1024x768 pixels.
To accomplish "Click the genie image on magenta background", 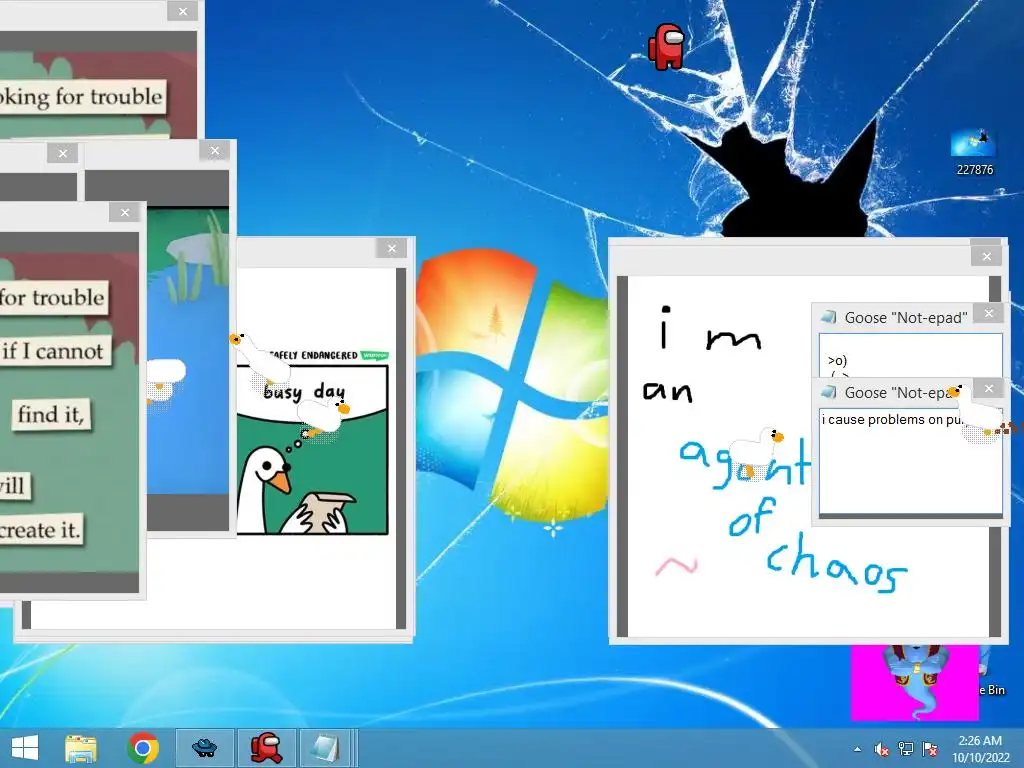I will tap(914, 682).
